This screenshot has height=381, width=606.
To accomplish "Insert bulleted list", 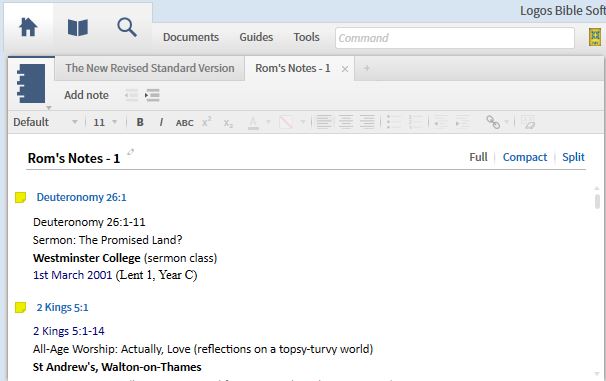I will [394, 122].
